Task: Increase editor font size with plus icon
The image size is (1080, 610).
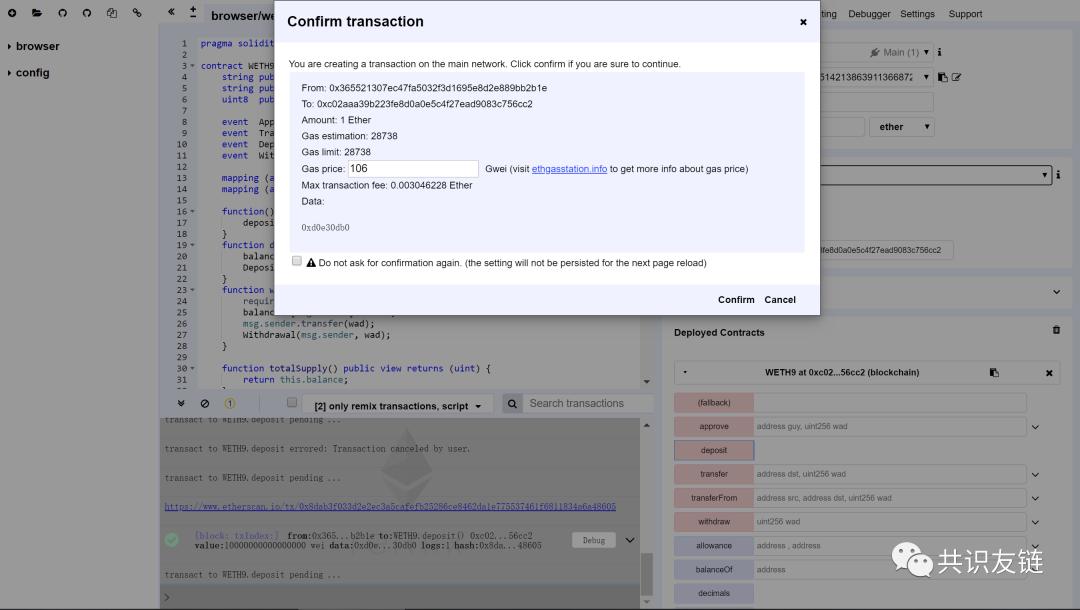Action: [193, 12]
